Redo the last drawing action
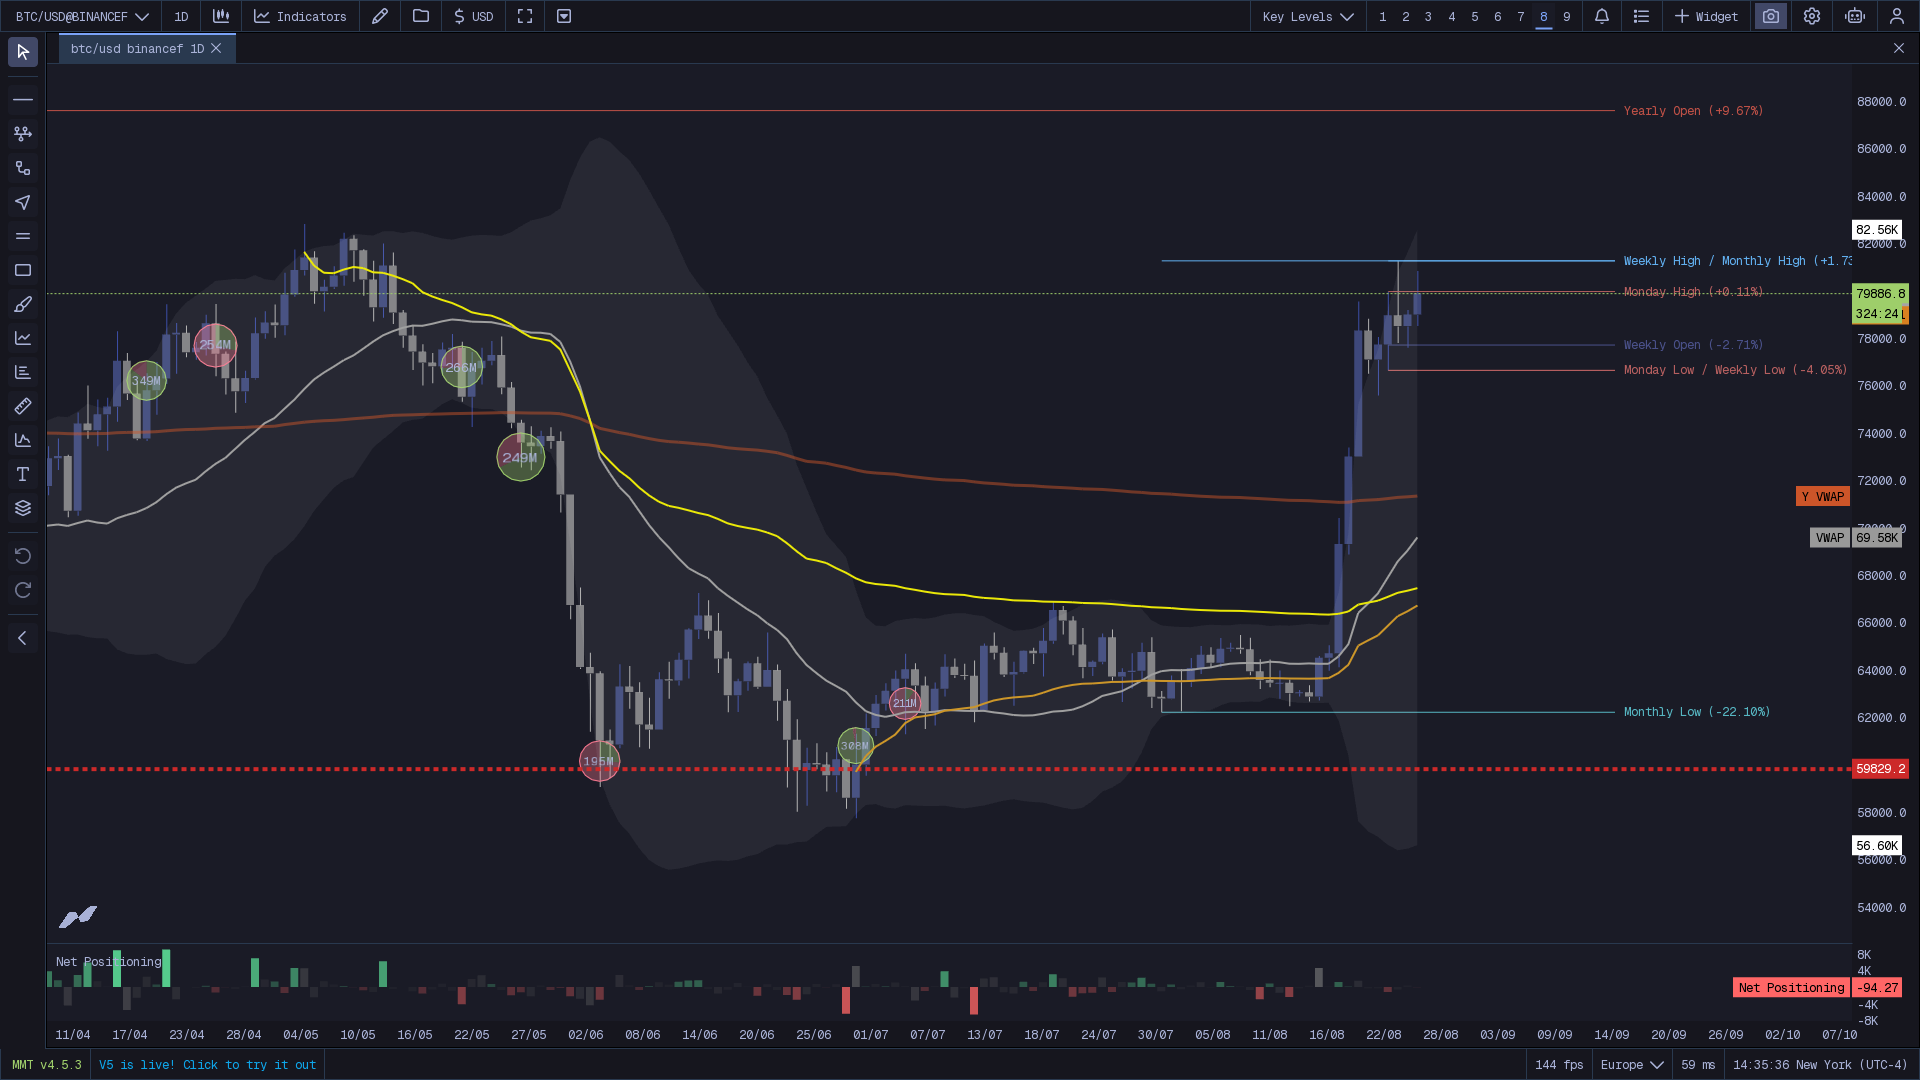Screen dimensions: 1920x1080 23,590
